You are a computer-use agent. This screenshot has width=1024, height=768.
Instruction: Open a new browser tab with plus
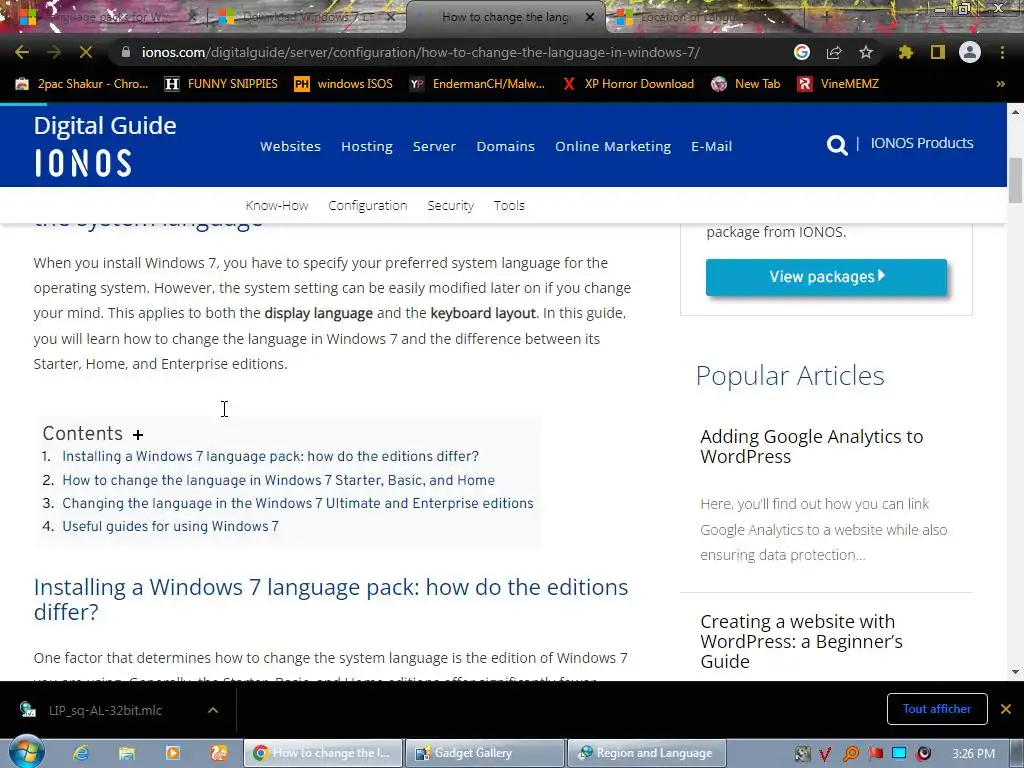826,17
